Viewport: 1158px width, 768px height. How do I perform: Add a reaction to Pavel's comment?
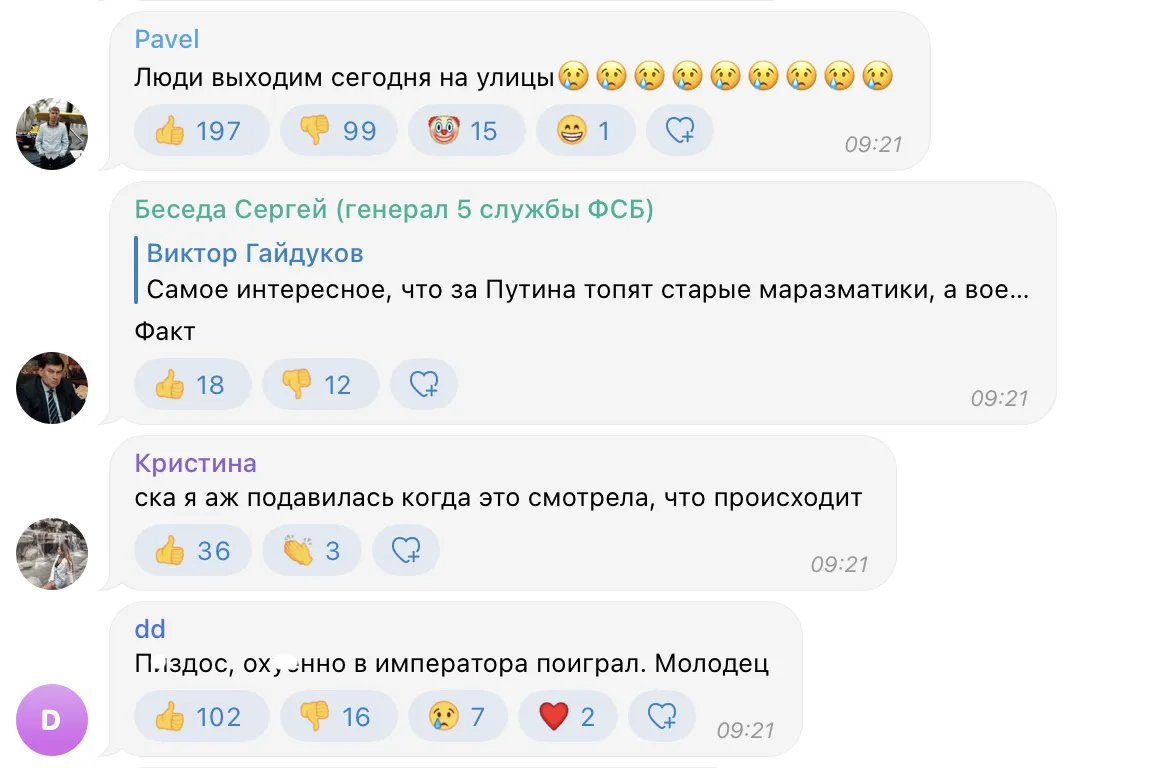[680, 130]
